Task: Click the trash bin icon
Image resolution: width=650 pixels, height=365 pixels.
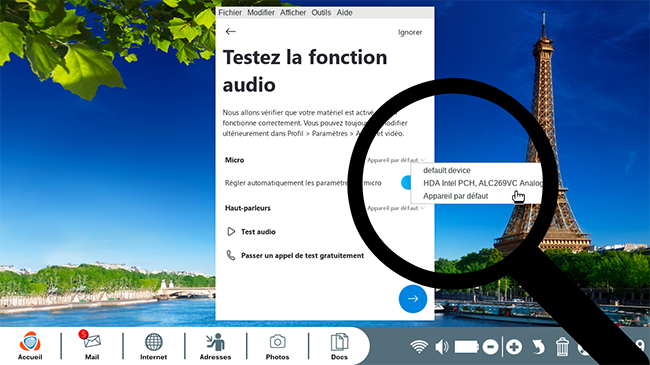Action: coord(562,346)
